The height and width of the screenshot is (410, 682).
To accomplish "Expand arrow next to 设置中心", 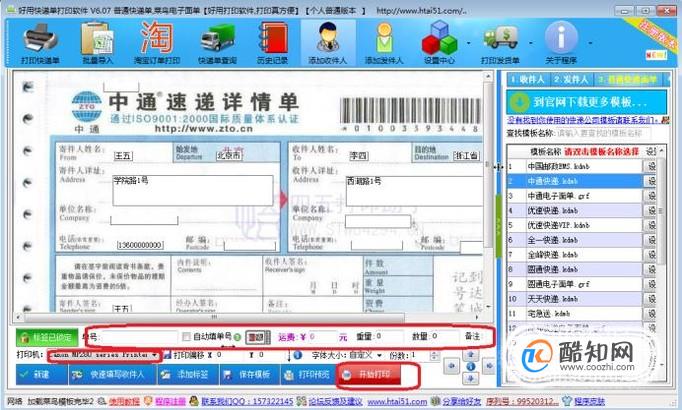I will point(468,43).
